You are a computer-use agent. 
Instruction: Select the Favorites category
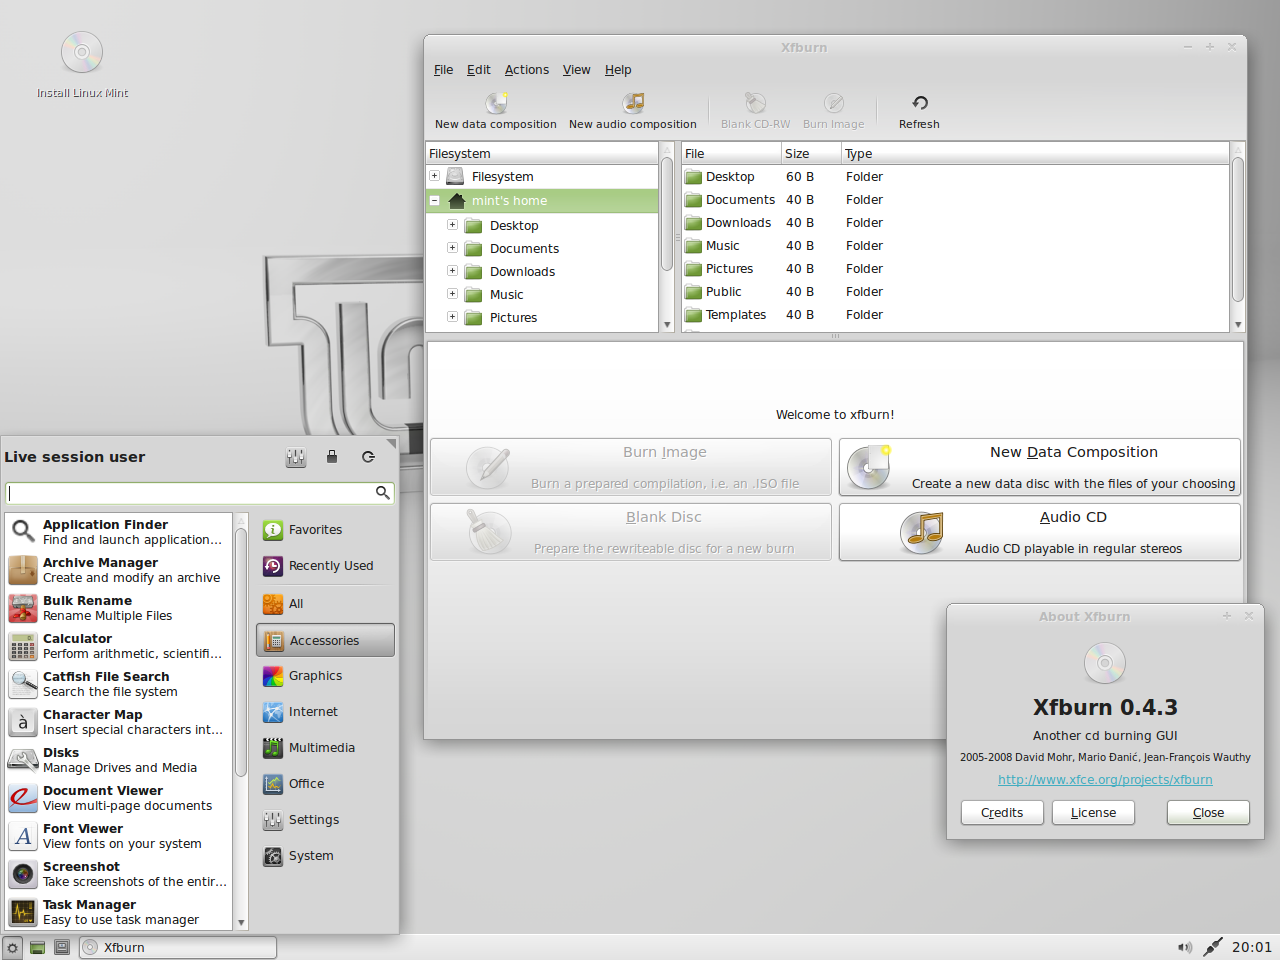(325, 530)
